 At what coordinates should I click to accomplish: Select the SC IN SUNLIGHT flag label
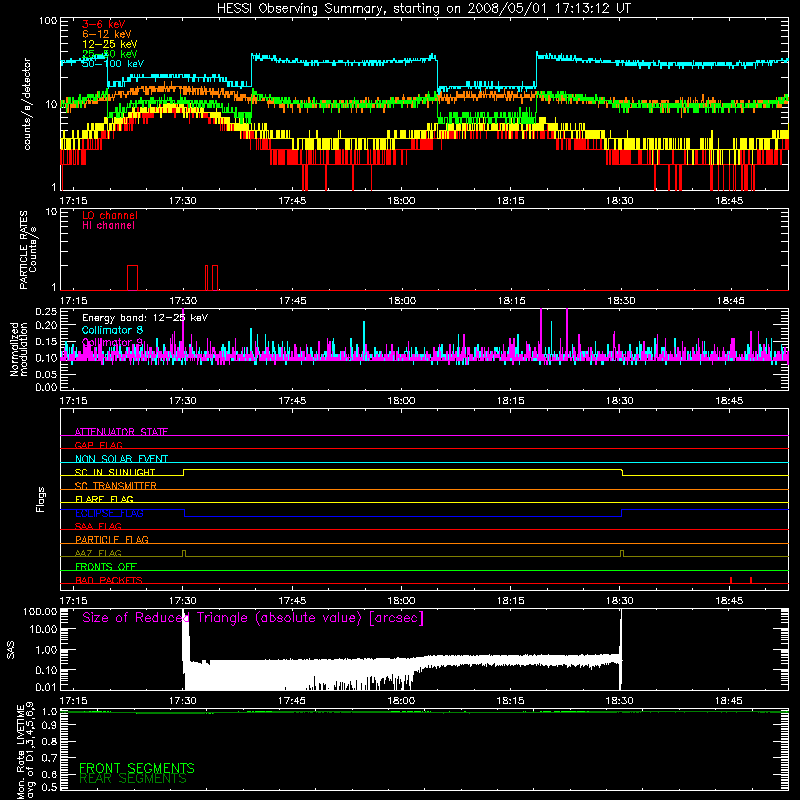pos(115,472)
